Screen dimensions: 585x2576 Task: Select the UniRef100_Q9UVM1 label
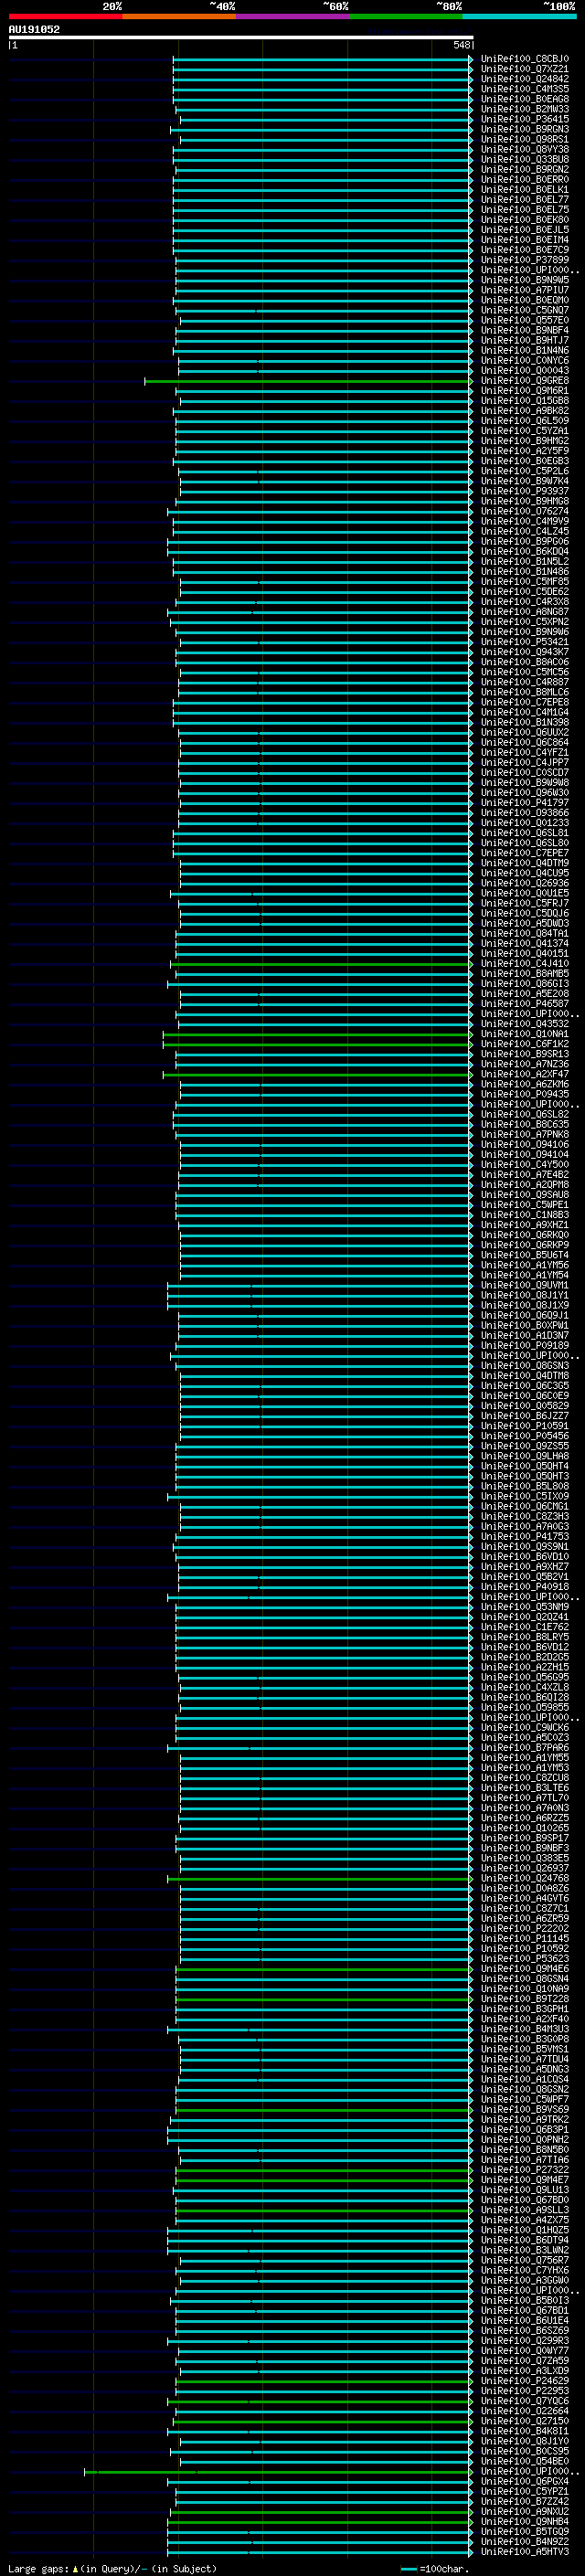tap(524, 1285)
